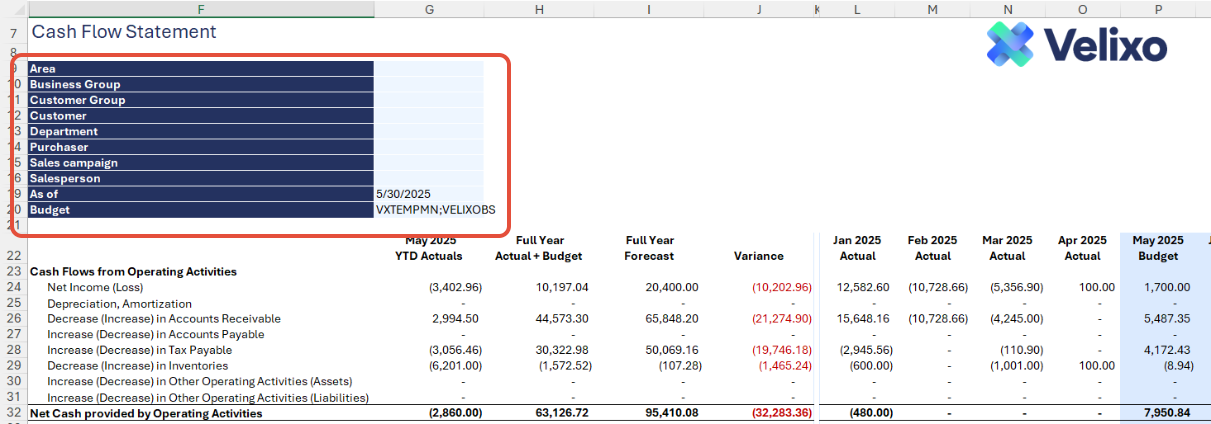This screenshot has height=424, width=1211.
Task: Click the Jan 2025 value 15,648.16
Action: coord(864,319)
